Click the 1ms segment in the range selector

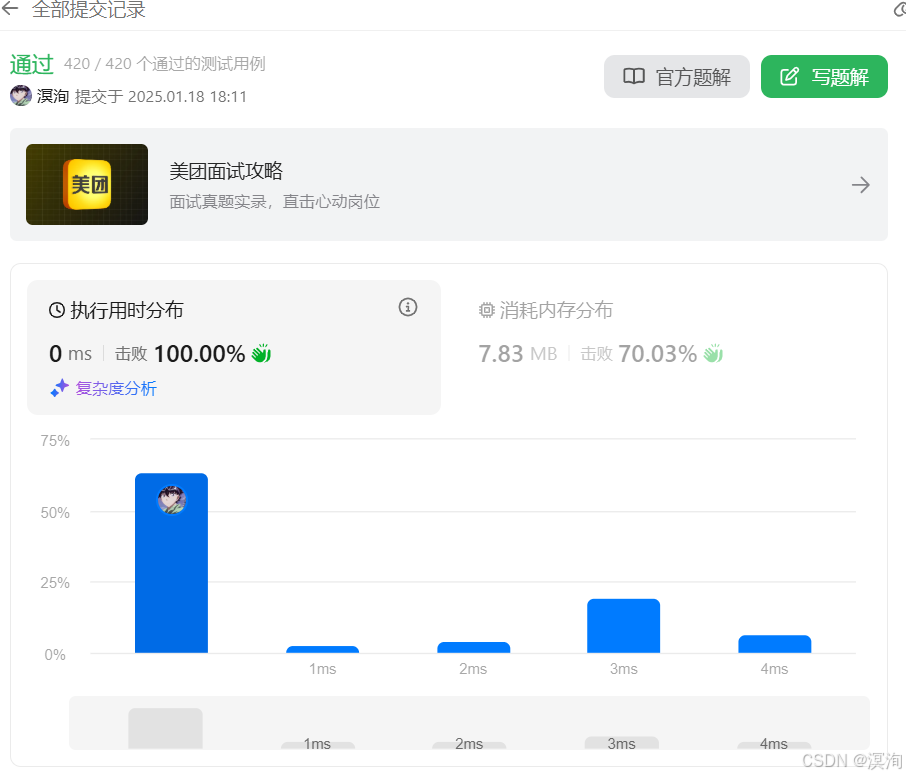point(318,744)
